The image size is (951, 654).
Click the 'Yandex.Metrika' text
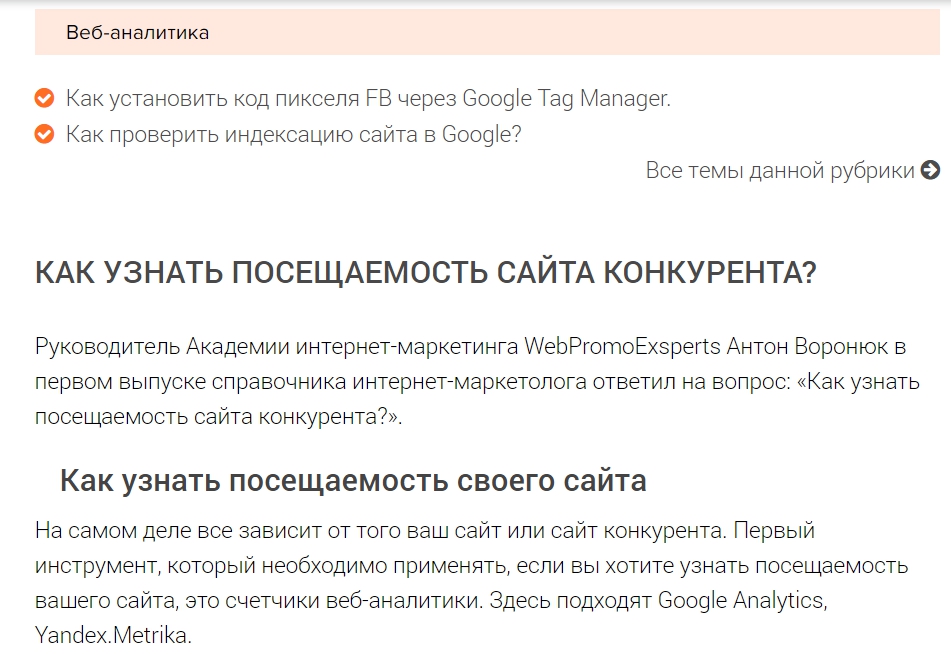click(112, 636)
